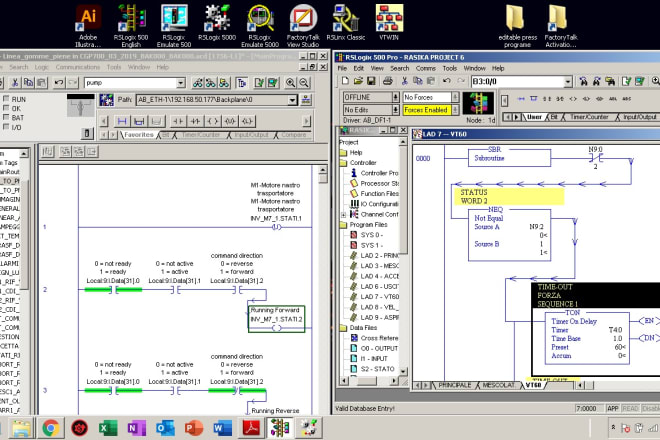Click Zoom Out magnifier in RSLogix 5000 toolbar
The image size is (660, 440).
click(304, 83)
